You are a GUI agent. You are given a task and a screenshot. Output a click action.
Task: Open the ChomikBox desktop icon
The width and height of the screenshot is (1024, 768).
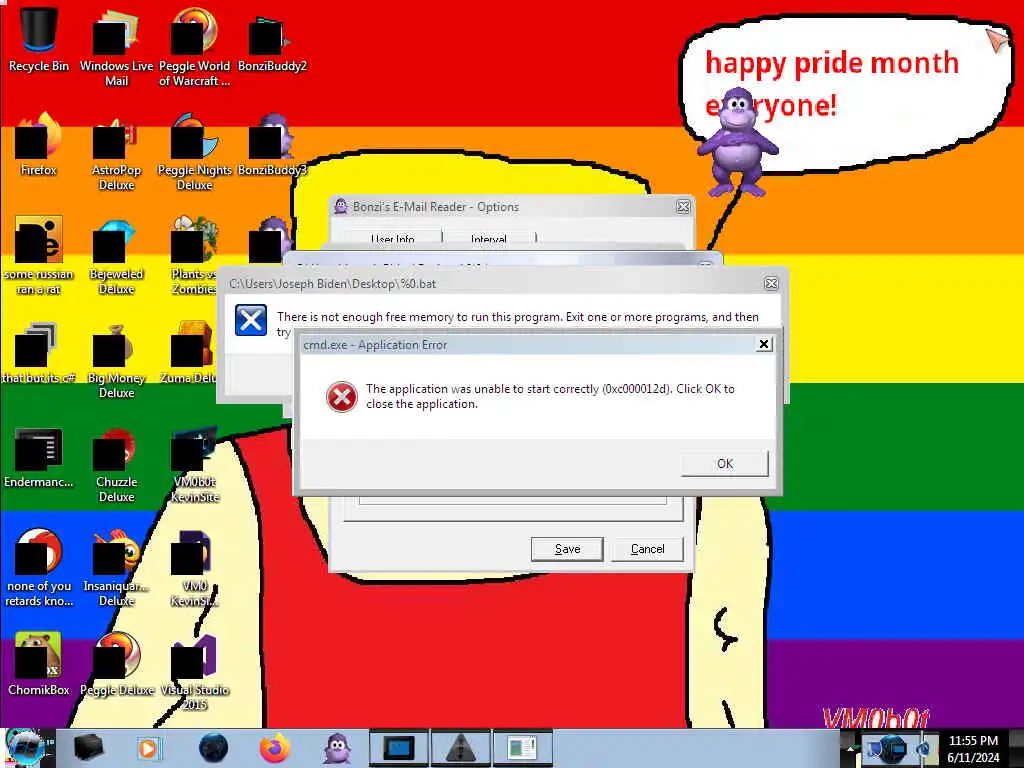[38, 664]
